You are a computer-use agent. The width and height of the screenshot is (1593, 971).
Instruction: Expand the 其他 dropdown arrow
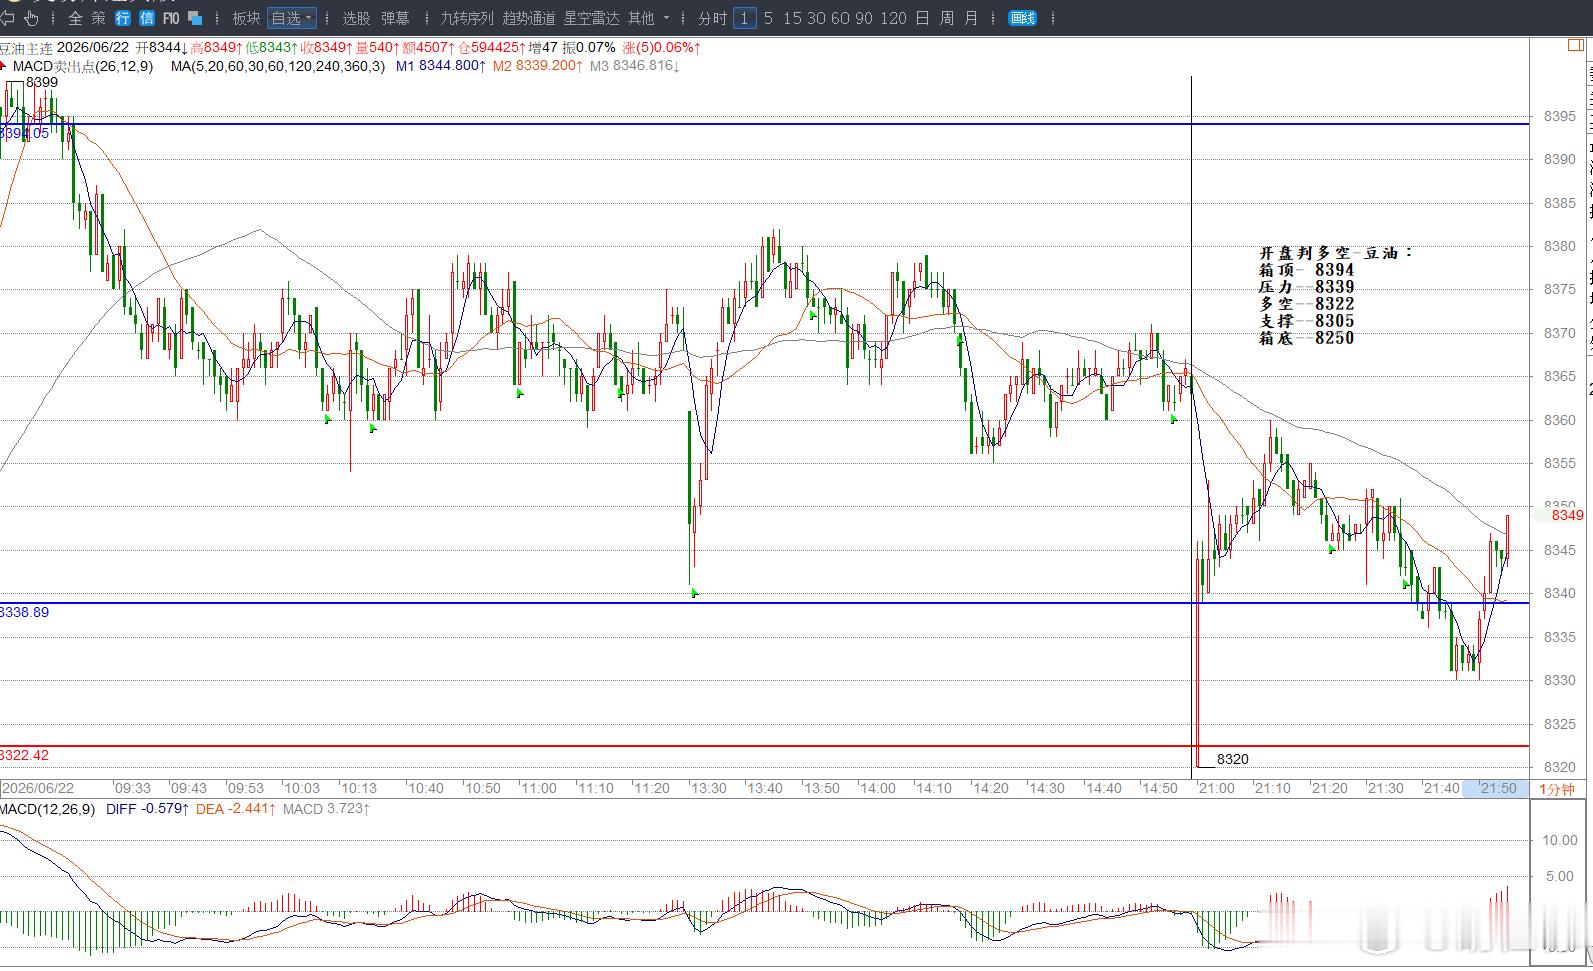(x=667, y=18)
